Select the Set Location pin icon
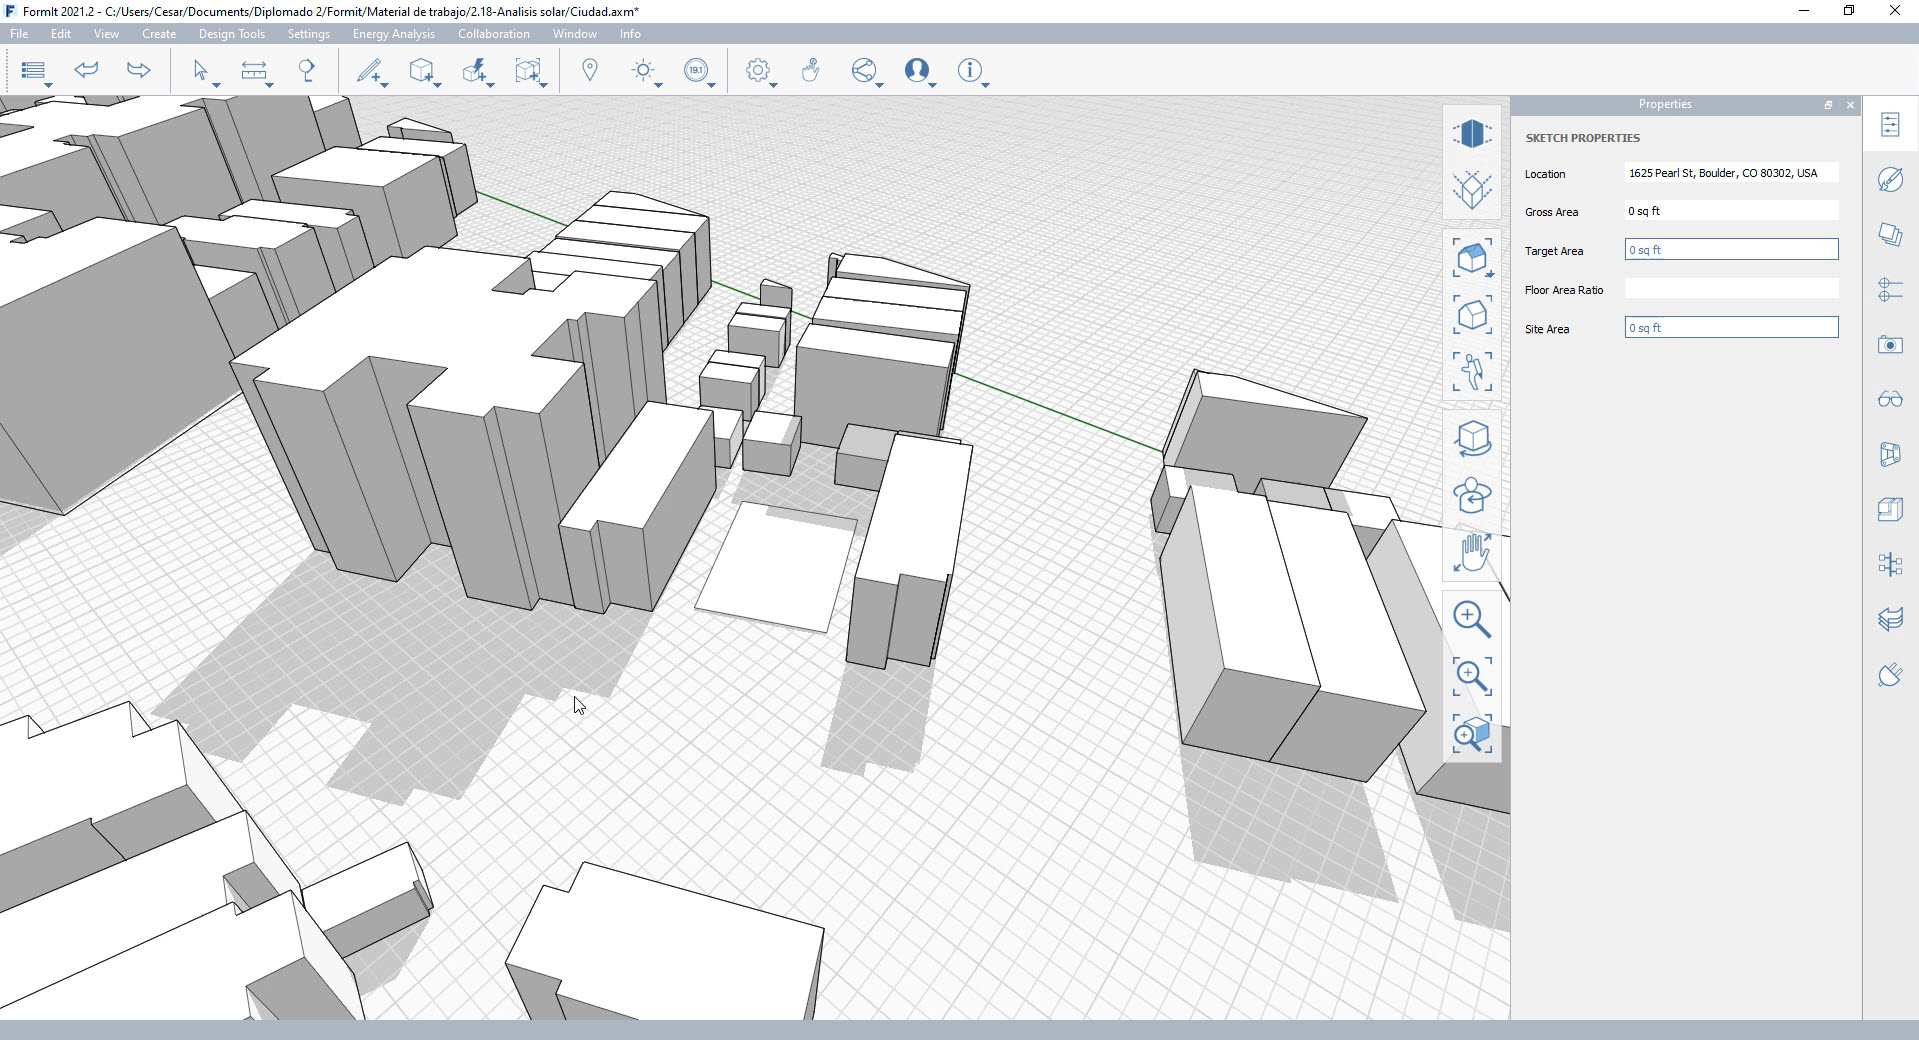The width and height of the screenshot is (1919, 1040). (590, 70)
